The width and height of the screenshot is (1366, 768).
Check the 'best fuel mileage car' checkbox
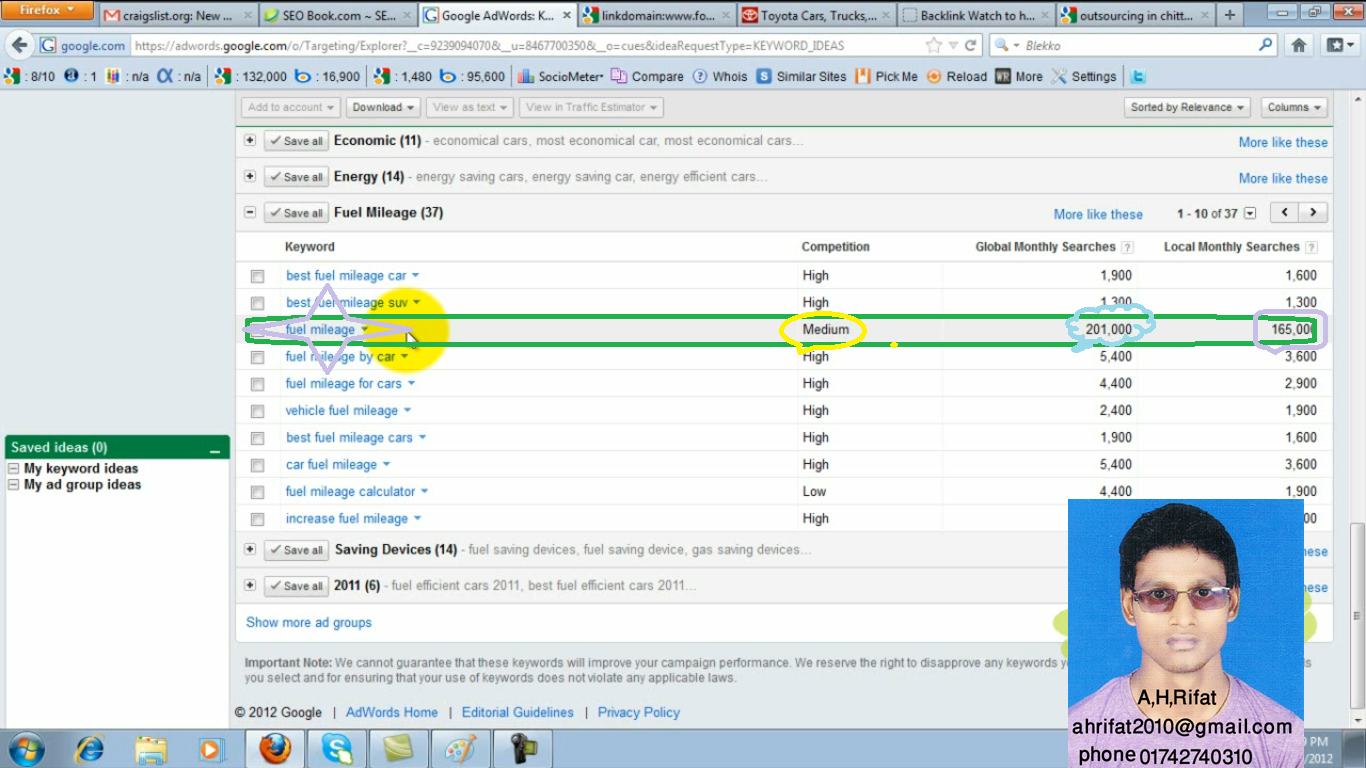pyautogui.click(x=257, y=276)
